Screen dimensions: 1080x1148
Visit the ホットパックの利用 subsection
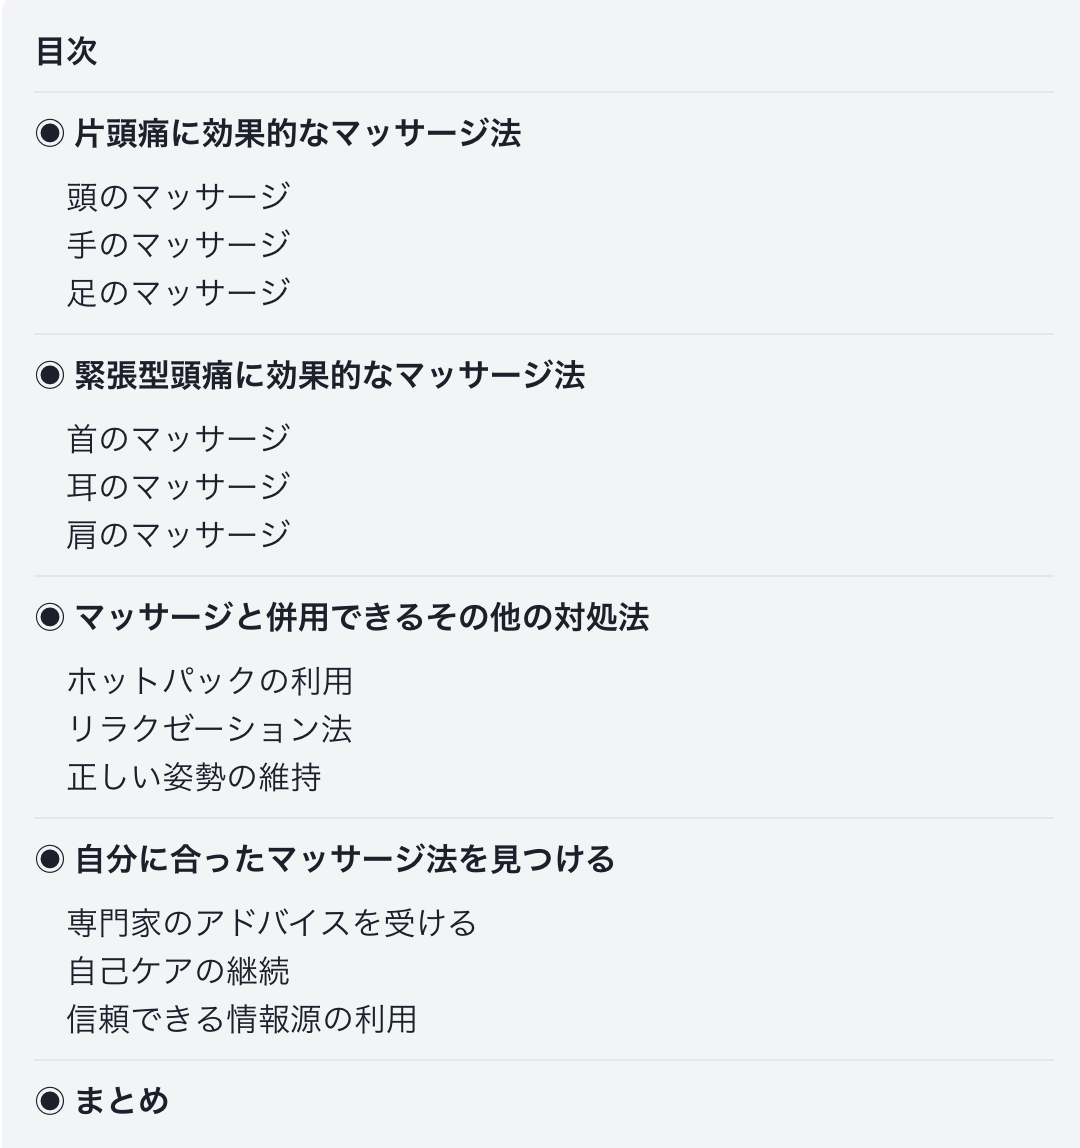click(x=210, y=680)
